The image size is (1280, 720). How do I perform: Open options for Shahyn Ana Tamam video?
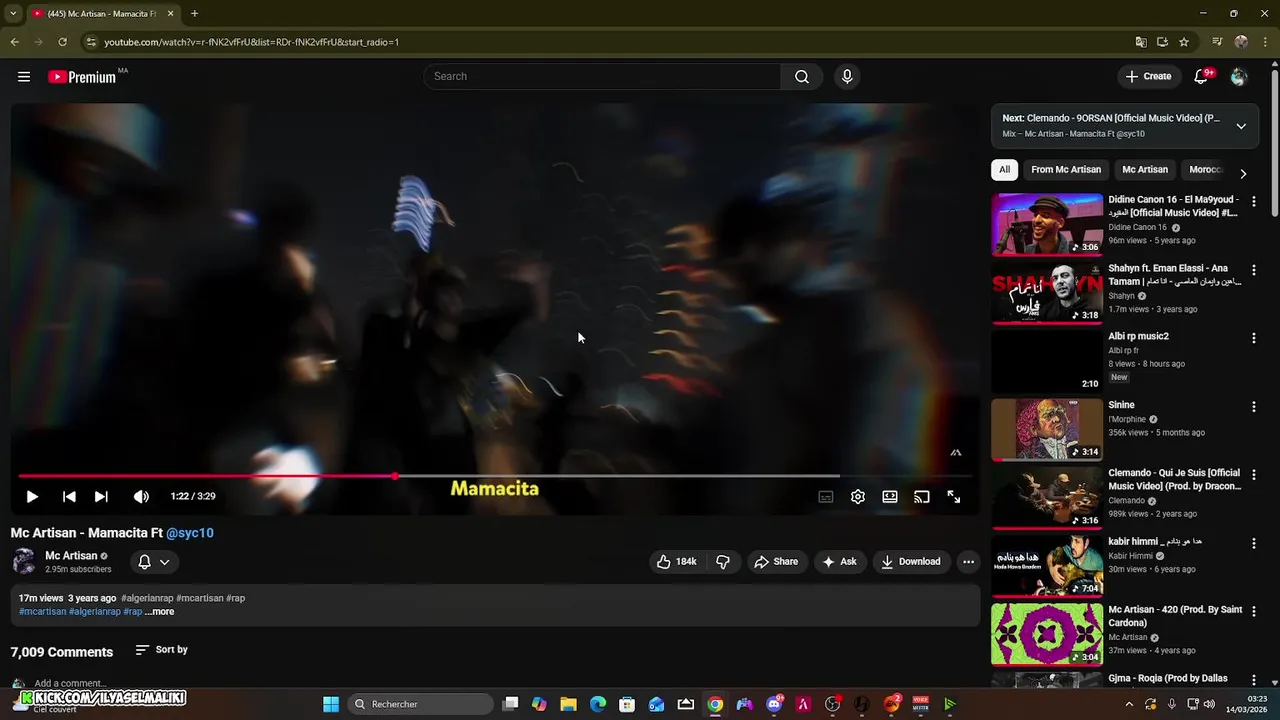(1254, 270)
